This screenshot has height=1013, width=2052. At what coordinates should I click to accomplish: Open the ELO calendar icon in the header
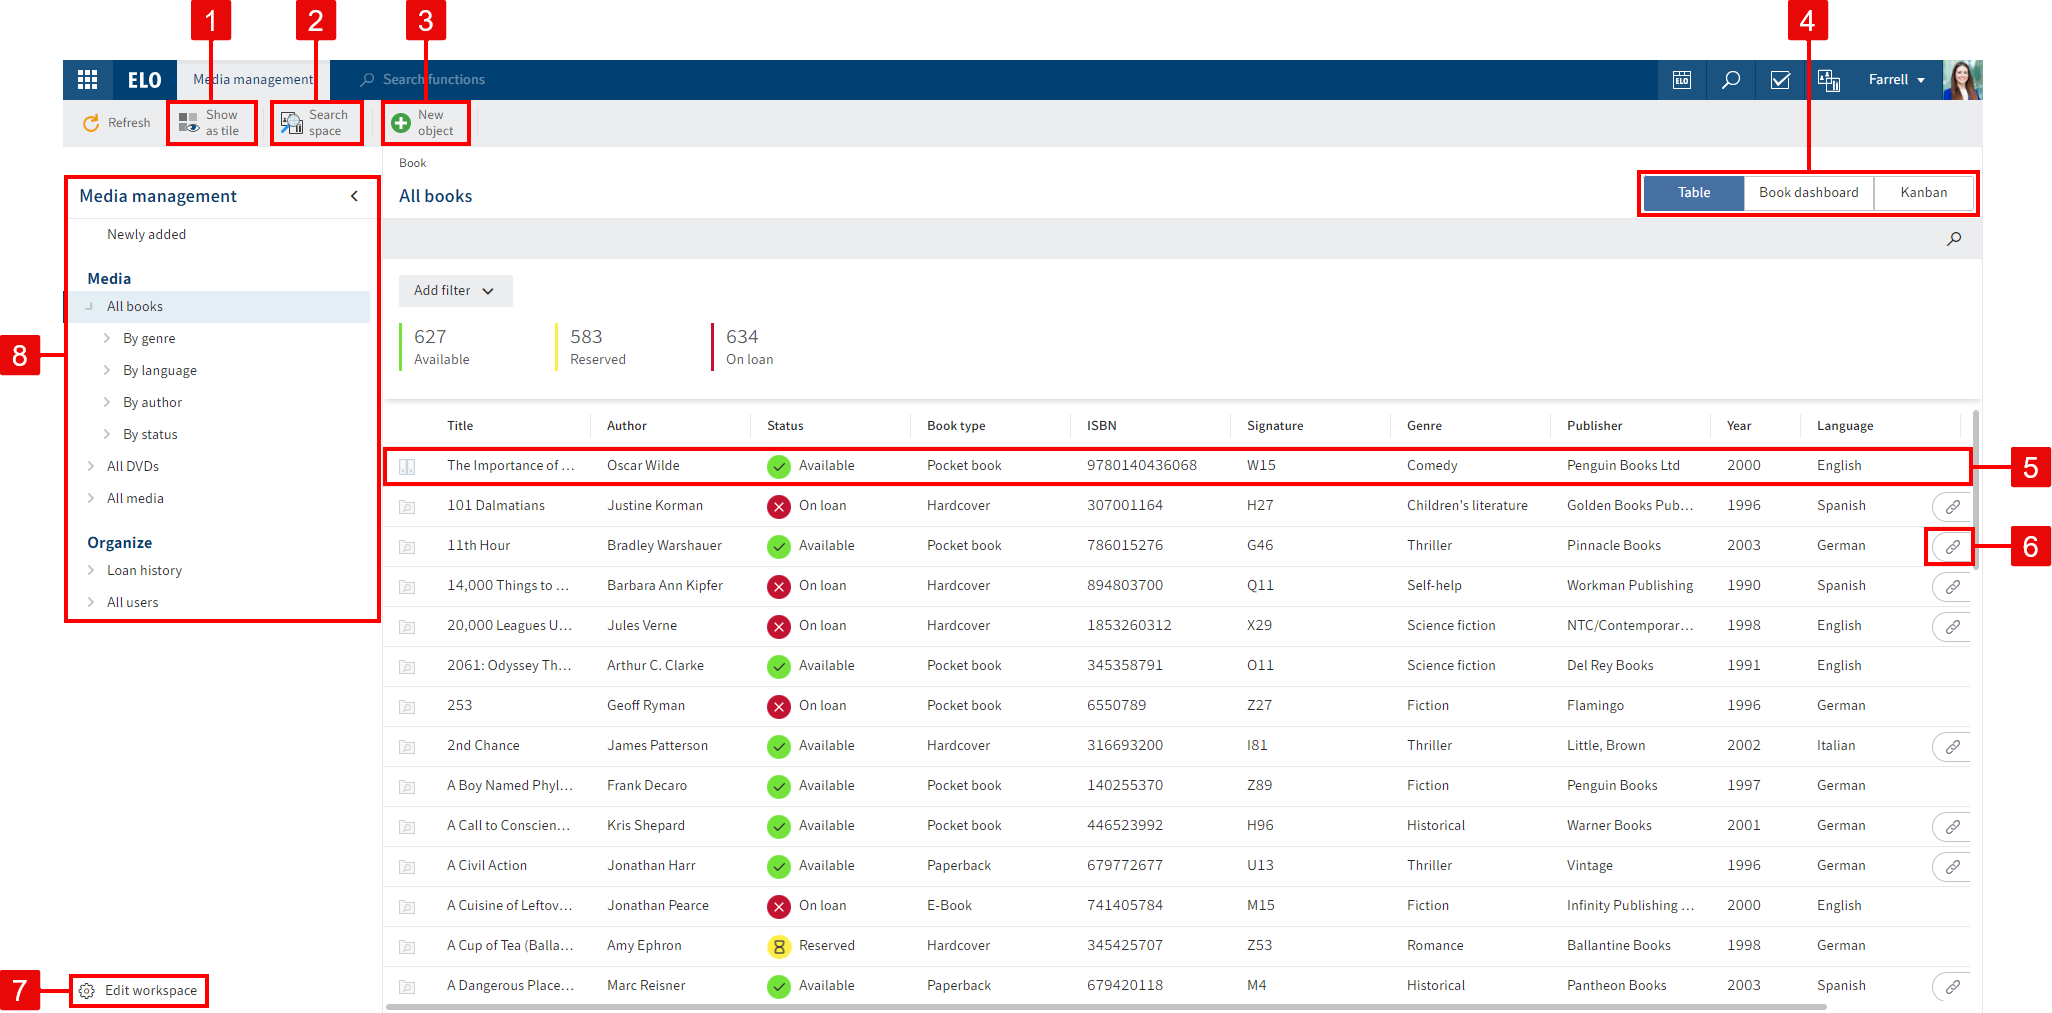click(1681, 79)
